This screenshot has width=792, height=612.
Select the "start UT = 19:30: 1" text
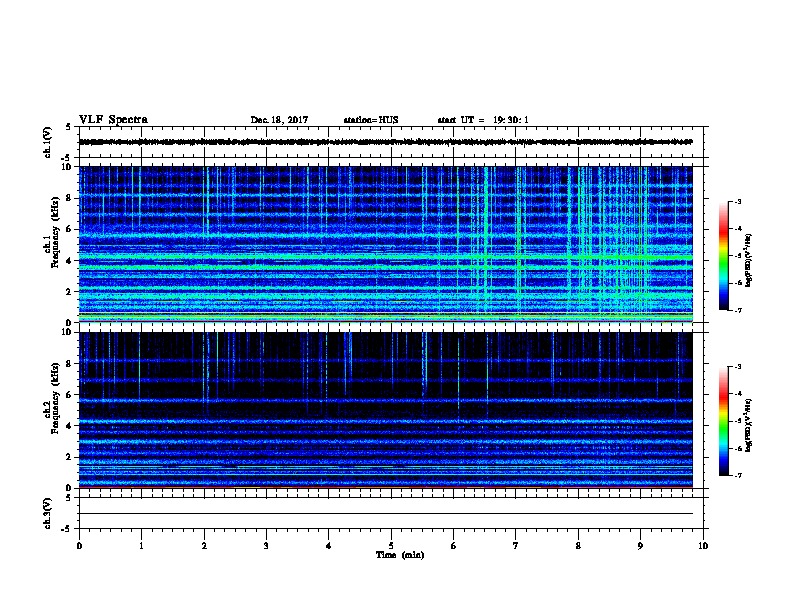coord(483,120)
